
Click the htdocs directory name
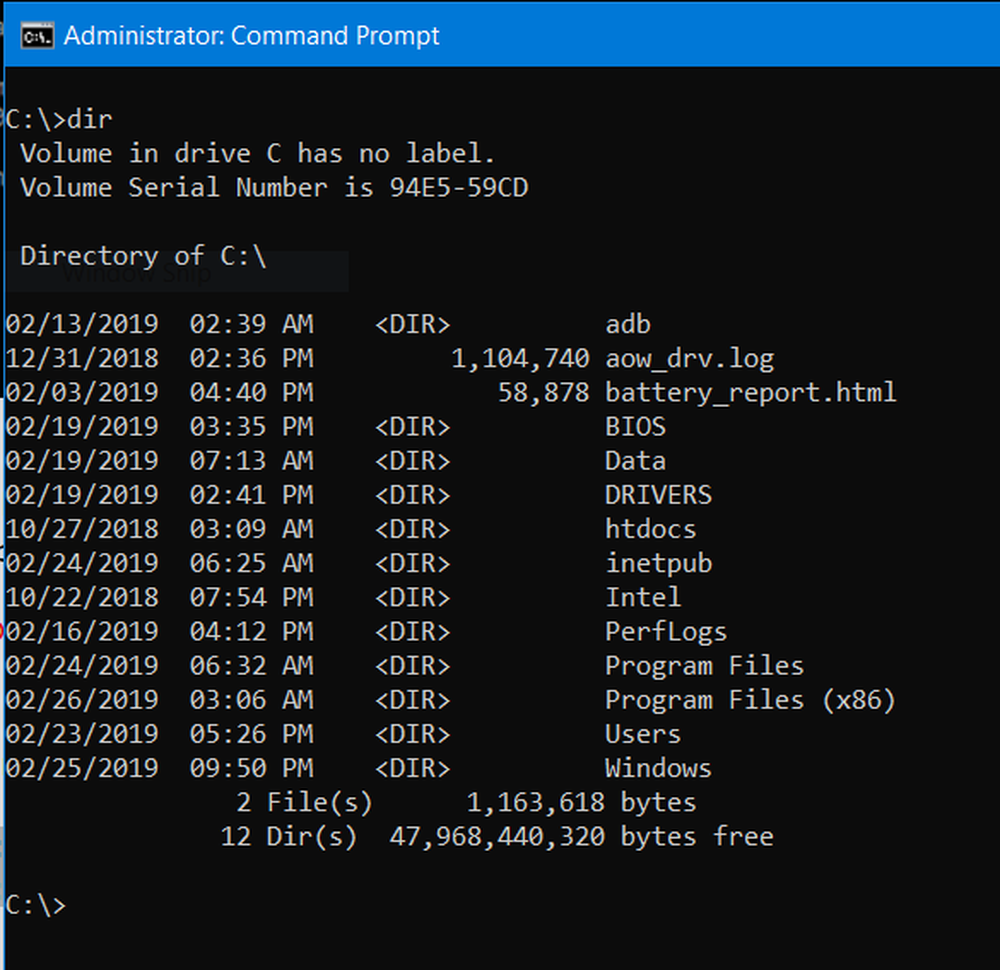pos(650,529)
